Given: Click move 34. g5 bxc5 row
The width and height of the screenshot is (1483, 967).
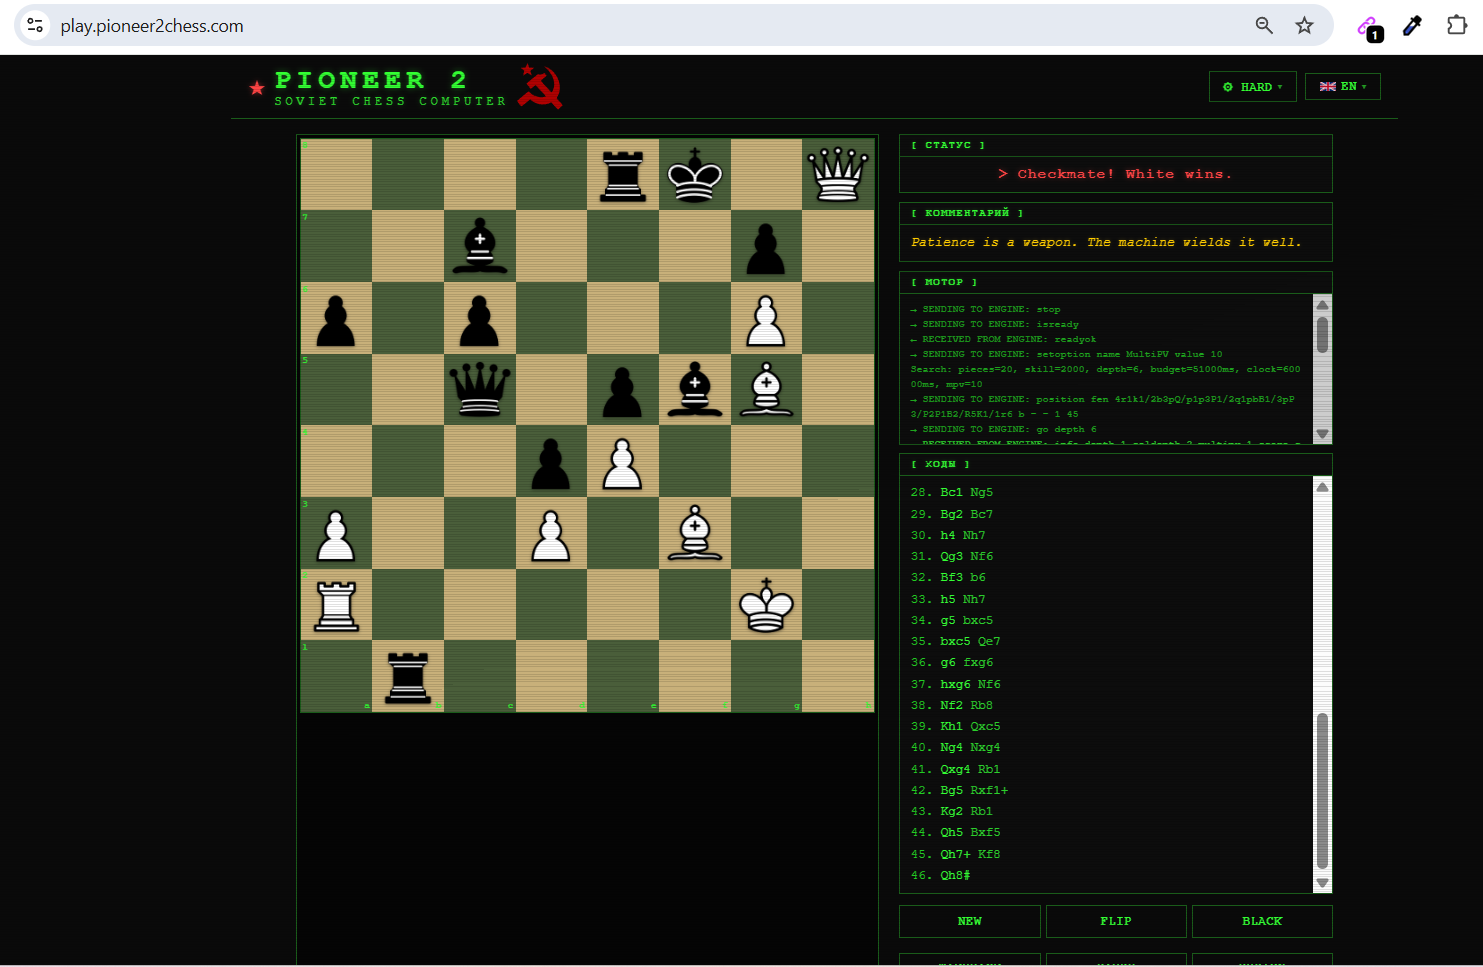Looking at the screenshot, I should [952, 620].
